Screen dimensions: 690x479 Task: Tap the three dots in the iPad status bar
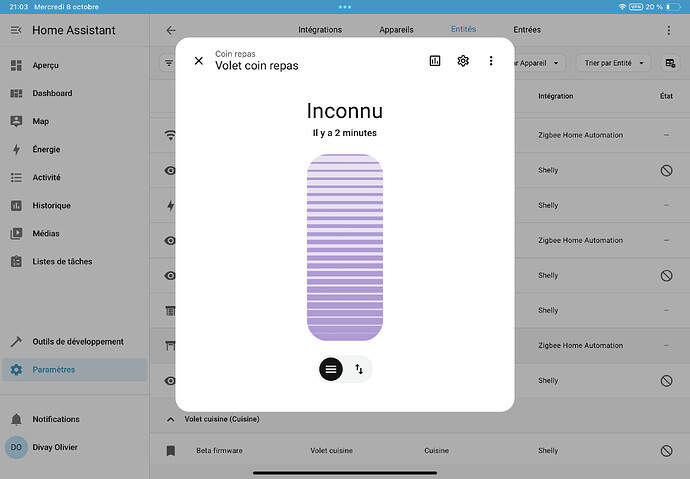[345, 7]
